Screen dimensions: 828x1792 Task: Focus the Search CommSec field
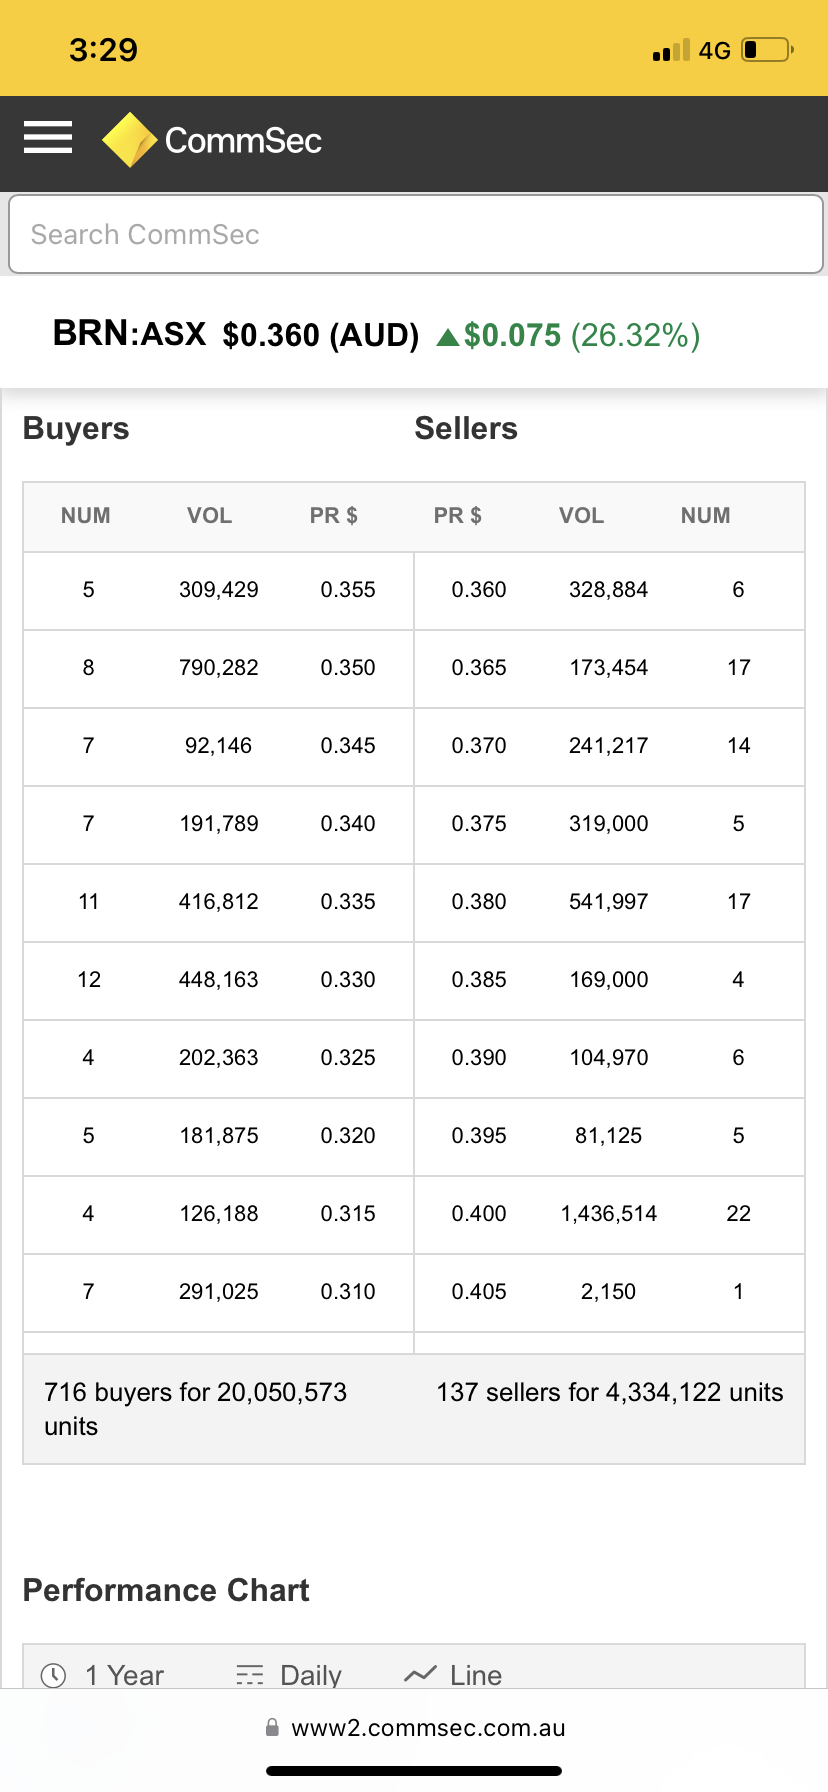coord(415,234)
